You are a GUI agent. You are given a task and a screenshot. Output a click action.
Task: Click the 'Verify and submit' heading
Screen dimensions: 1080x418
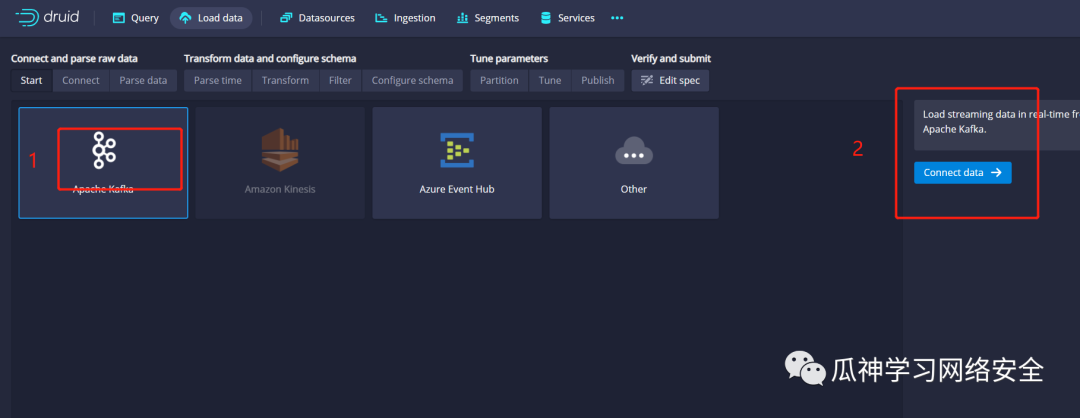[x=671, y=59]
